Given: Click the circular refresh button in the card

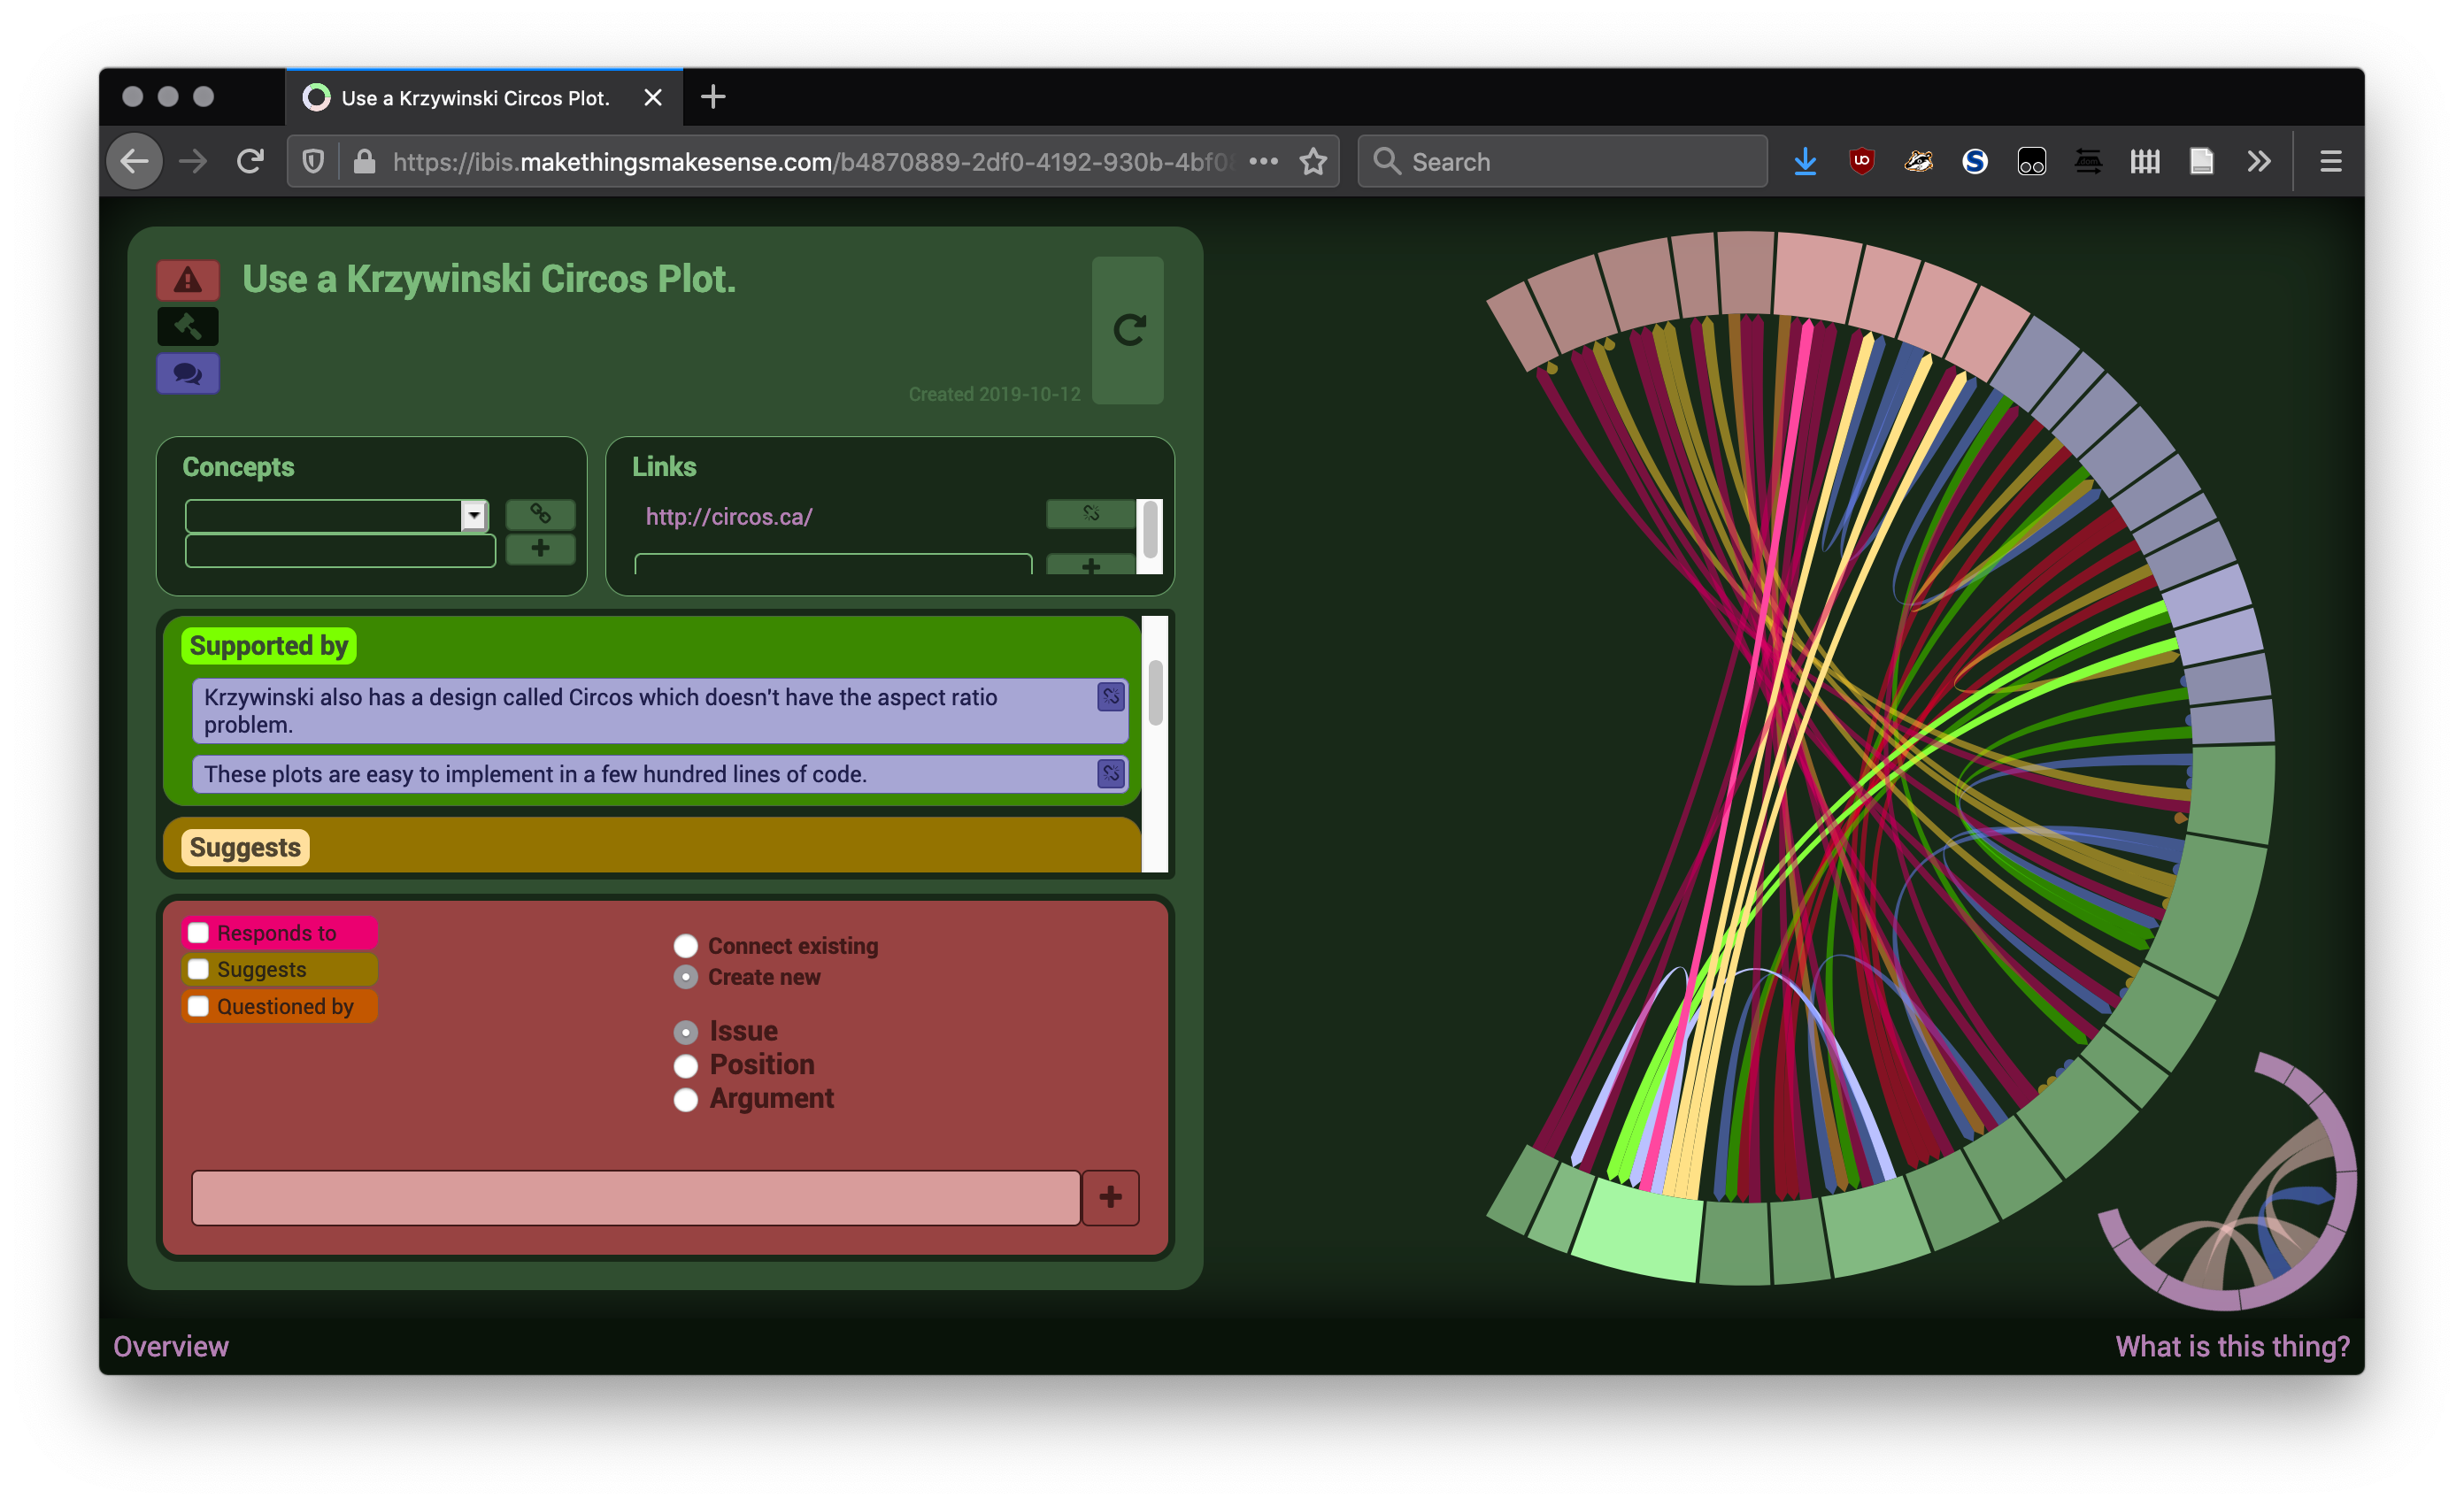Looking at the screenshot, I should click(1128, 330).
